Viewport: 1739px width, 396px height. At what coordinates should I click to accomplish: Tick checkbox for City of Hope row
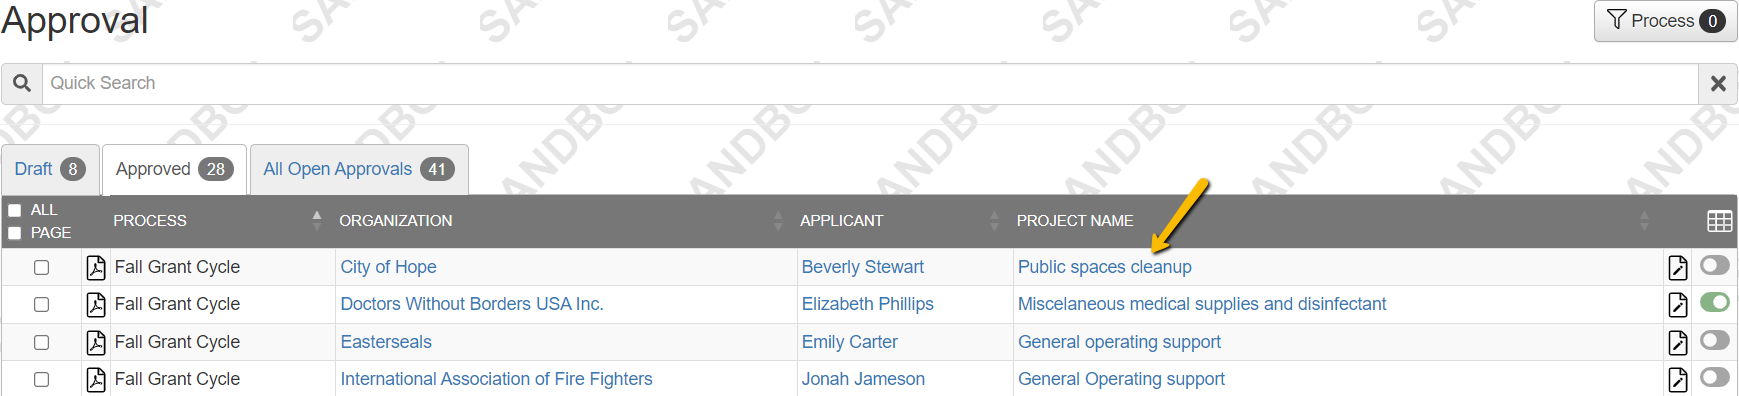(41, 267)
